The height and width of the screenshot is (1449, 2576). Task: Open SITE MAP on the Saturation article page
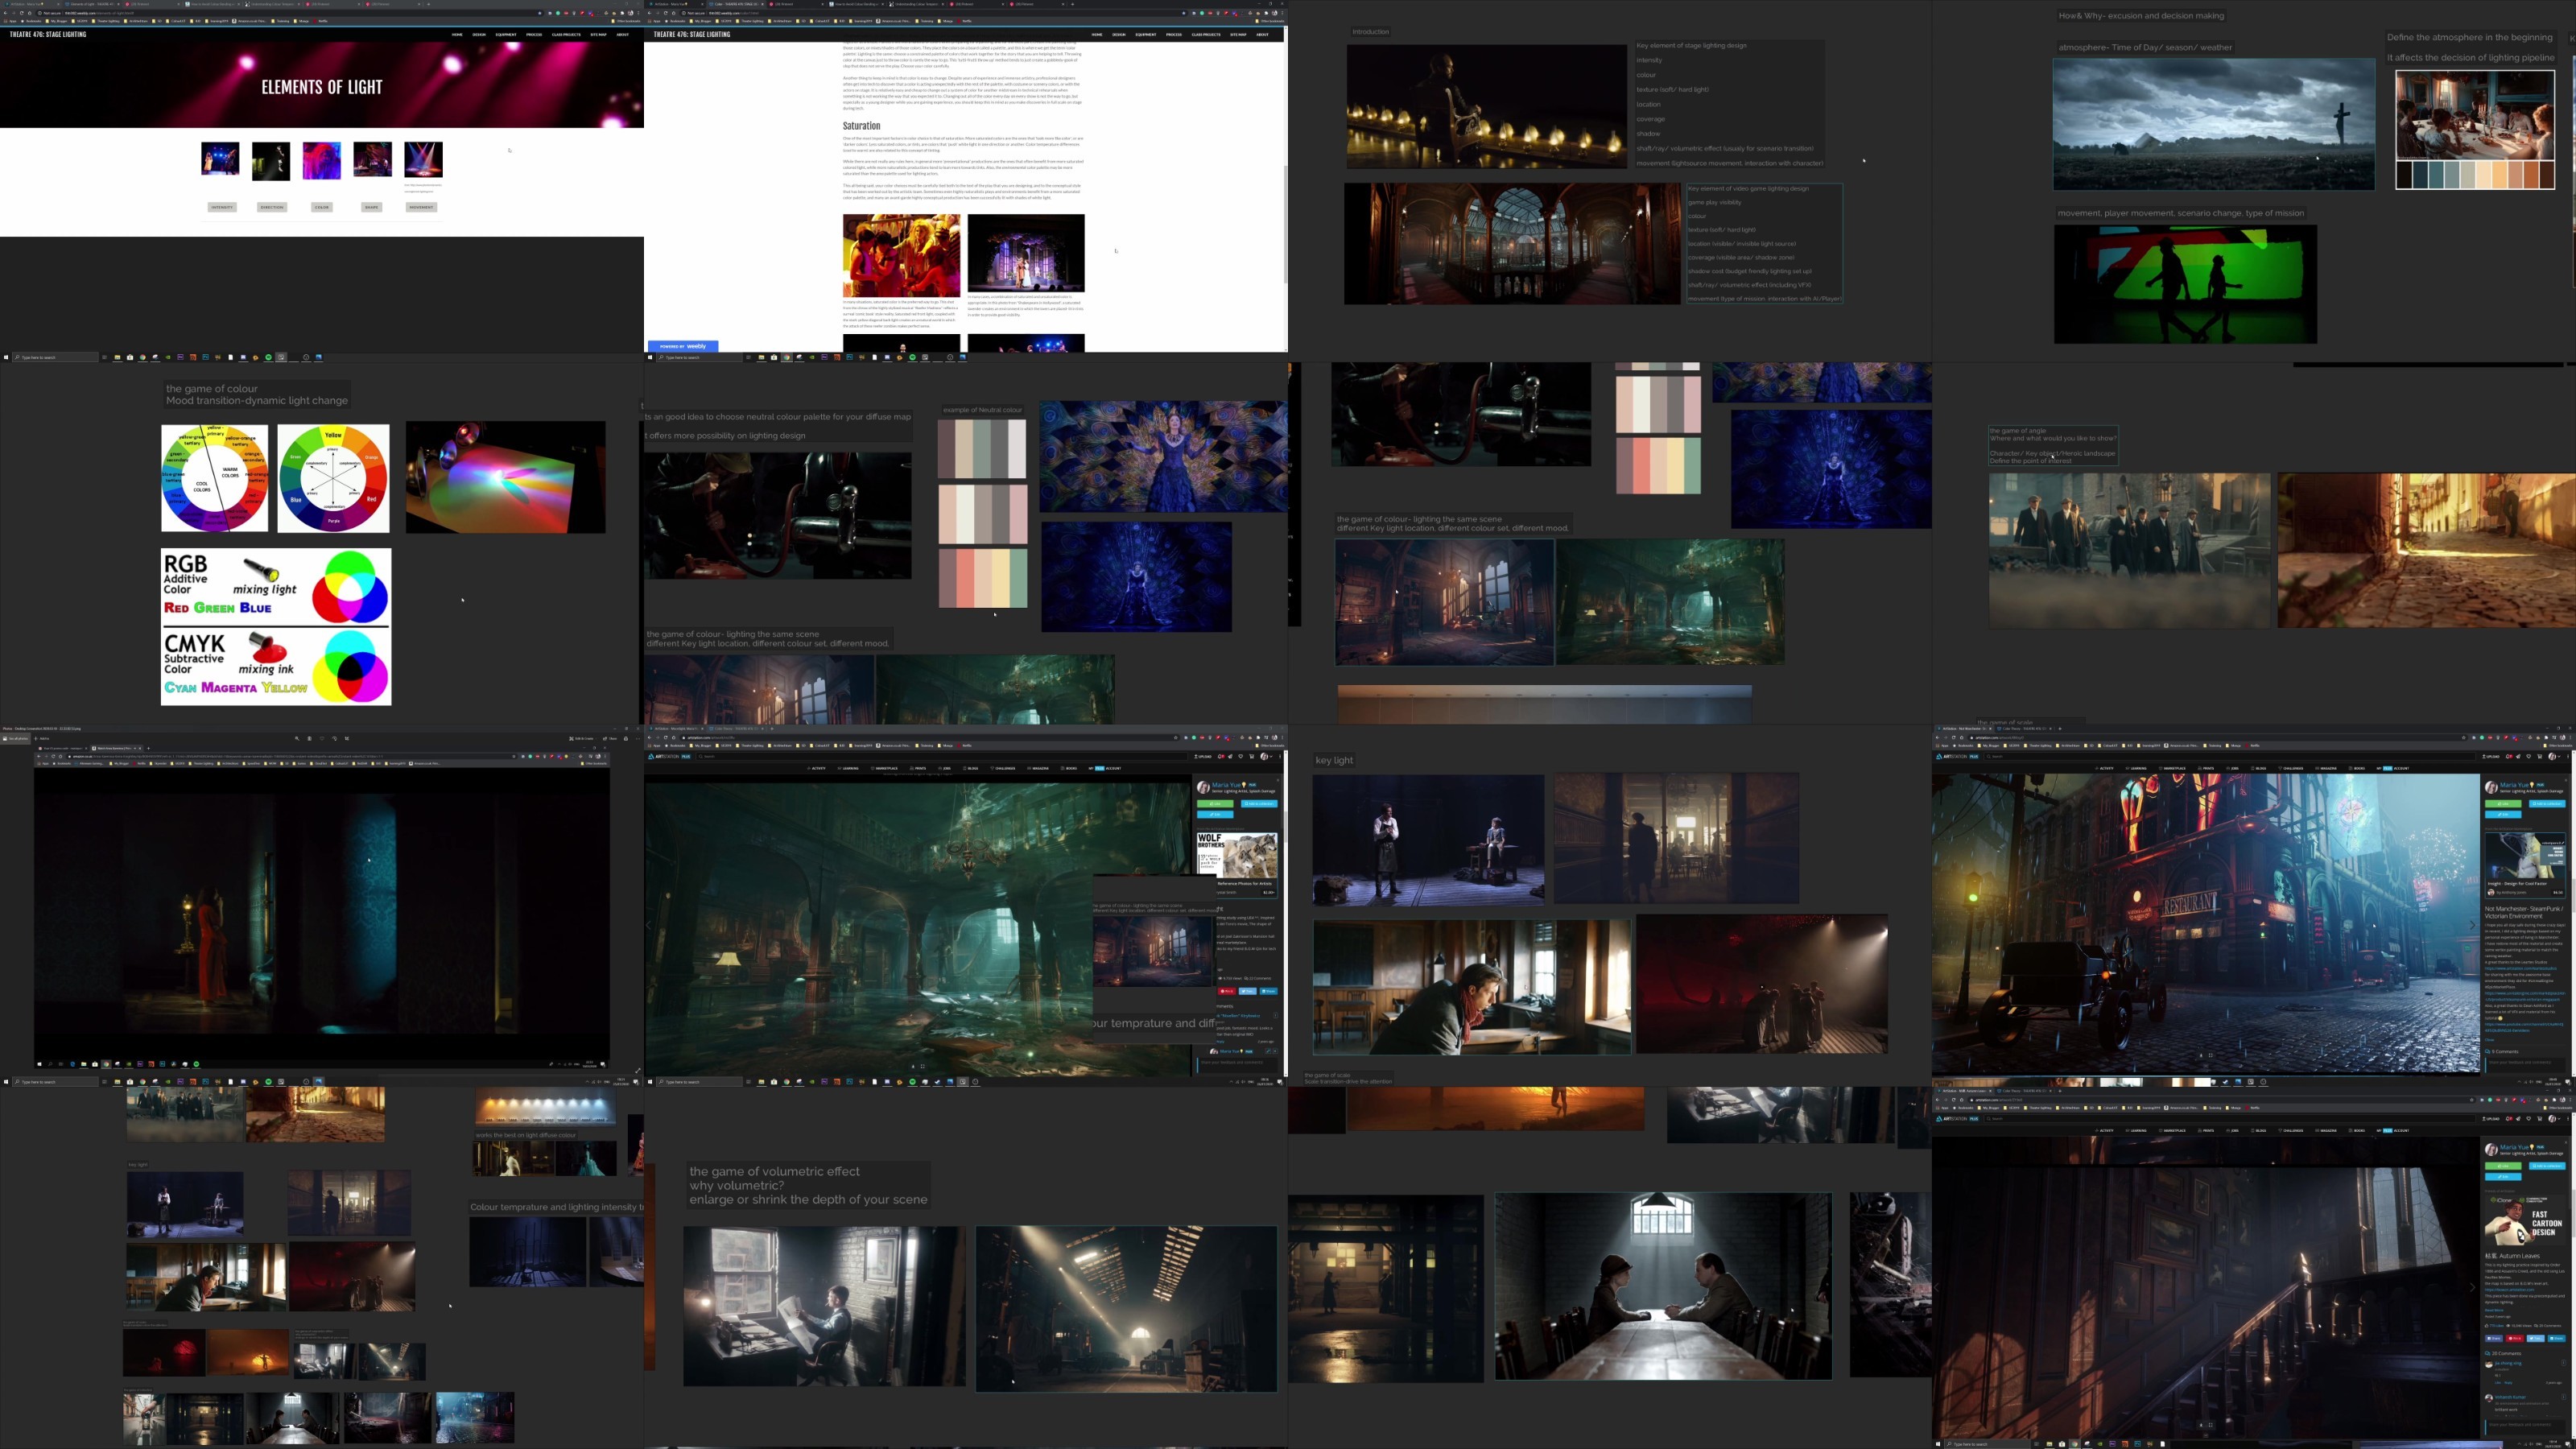pyautogui.click(x=1238, y=35)
